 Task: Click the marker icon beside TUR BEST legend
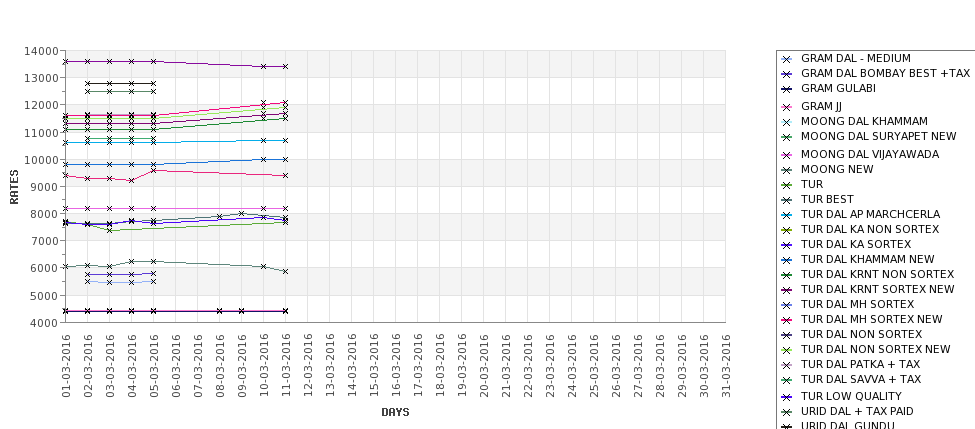[x=787, y=200]
